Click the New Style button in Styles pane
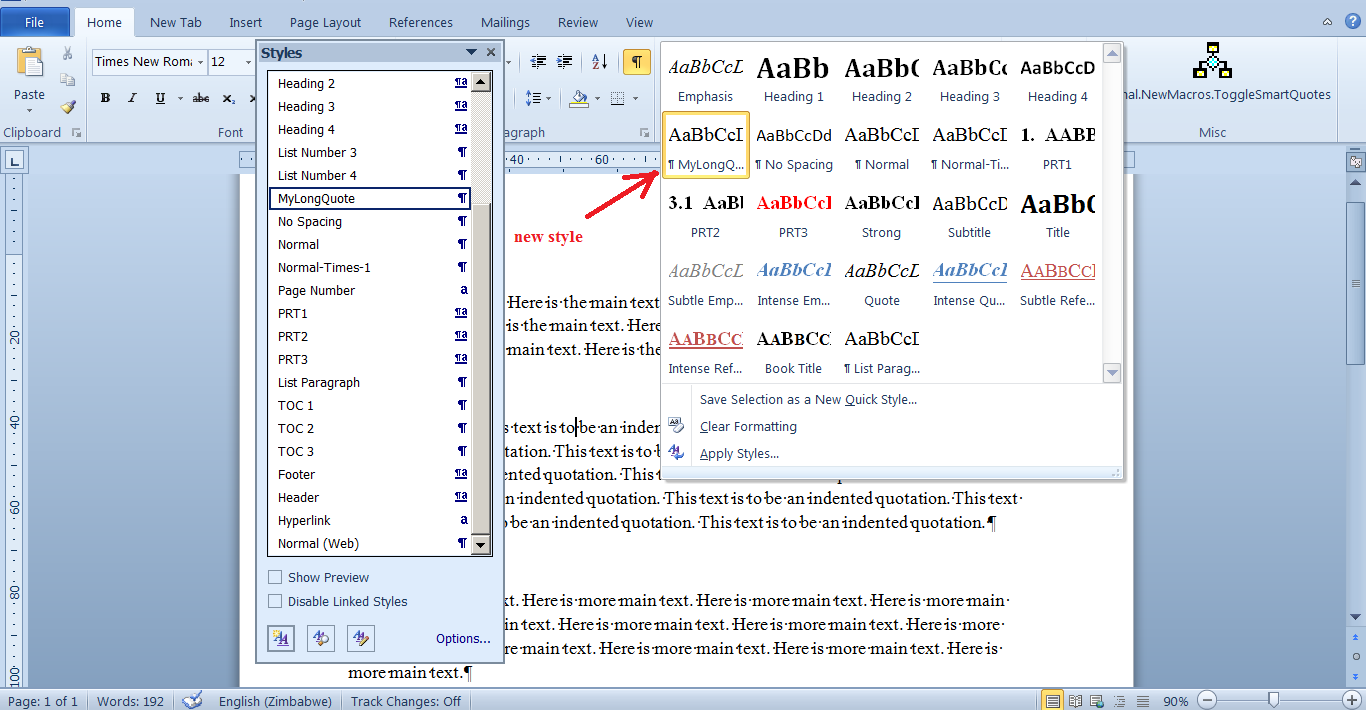1366x710 pixels. pos(282,638)
